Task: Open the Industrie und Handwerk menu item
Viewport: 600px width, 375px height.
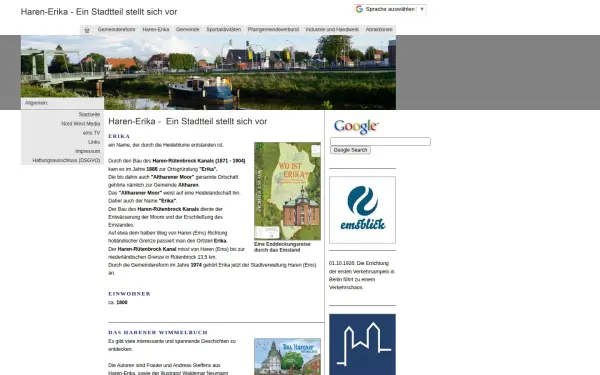Action: [x=332, y=29]
